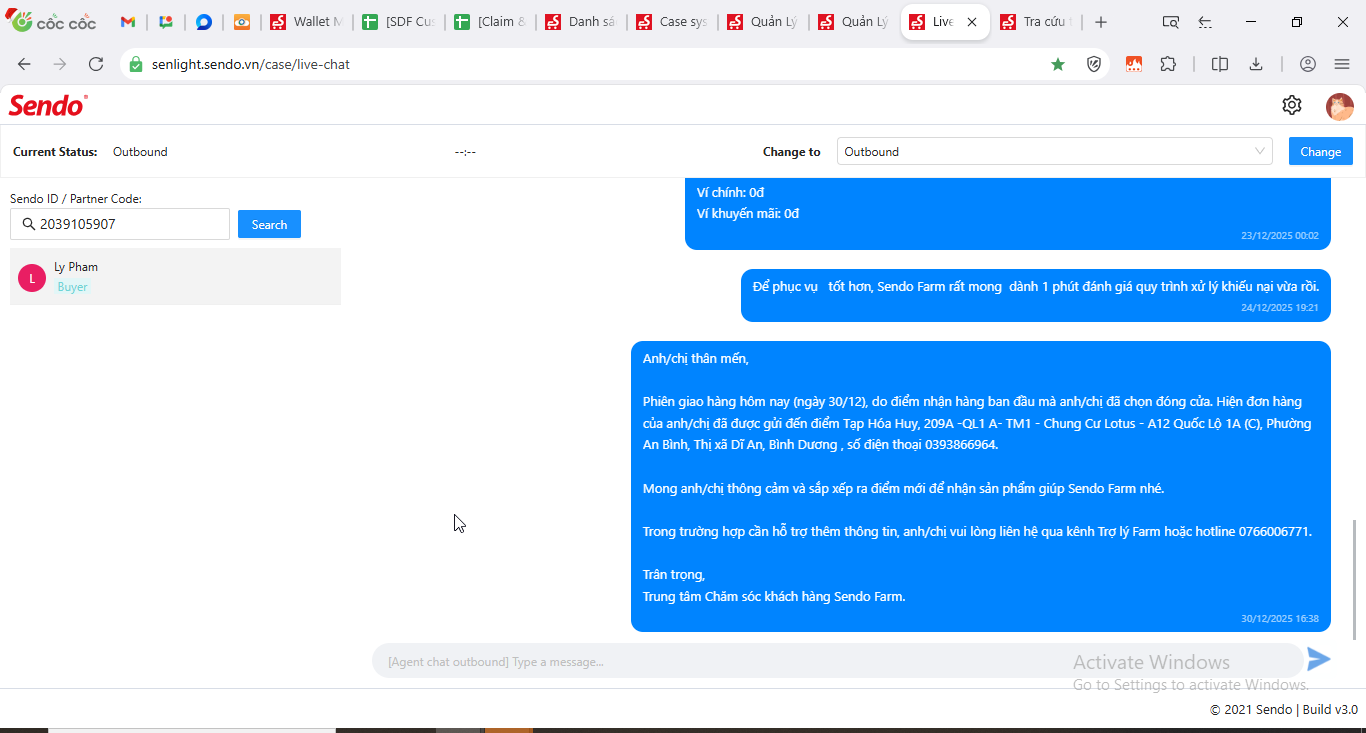
Task: Click the blue Search button
Action: pyautogui.click(x=269, y=224)
